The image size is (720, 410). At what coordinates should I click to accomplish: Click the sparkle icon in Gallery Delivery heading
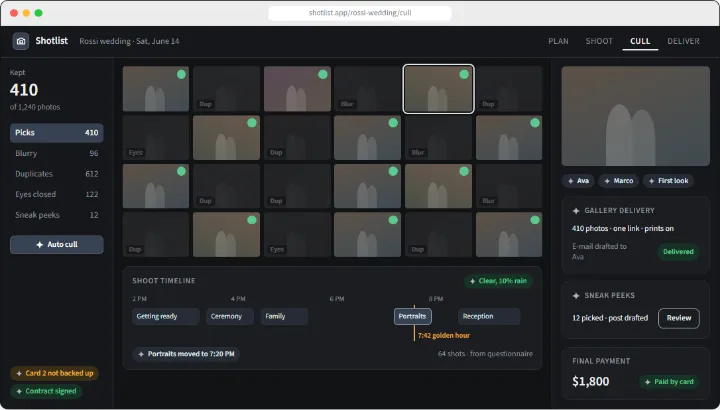(576, 211)
